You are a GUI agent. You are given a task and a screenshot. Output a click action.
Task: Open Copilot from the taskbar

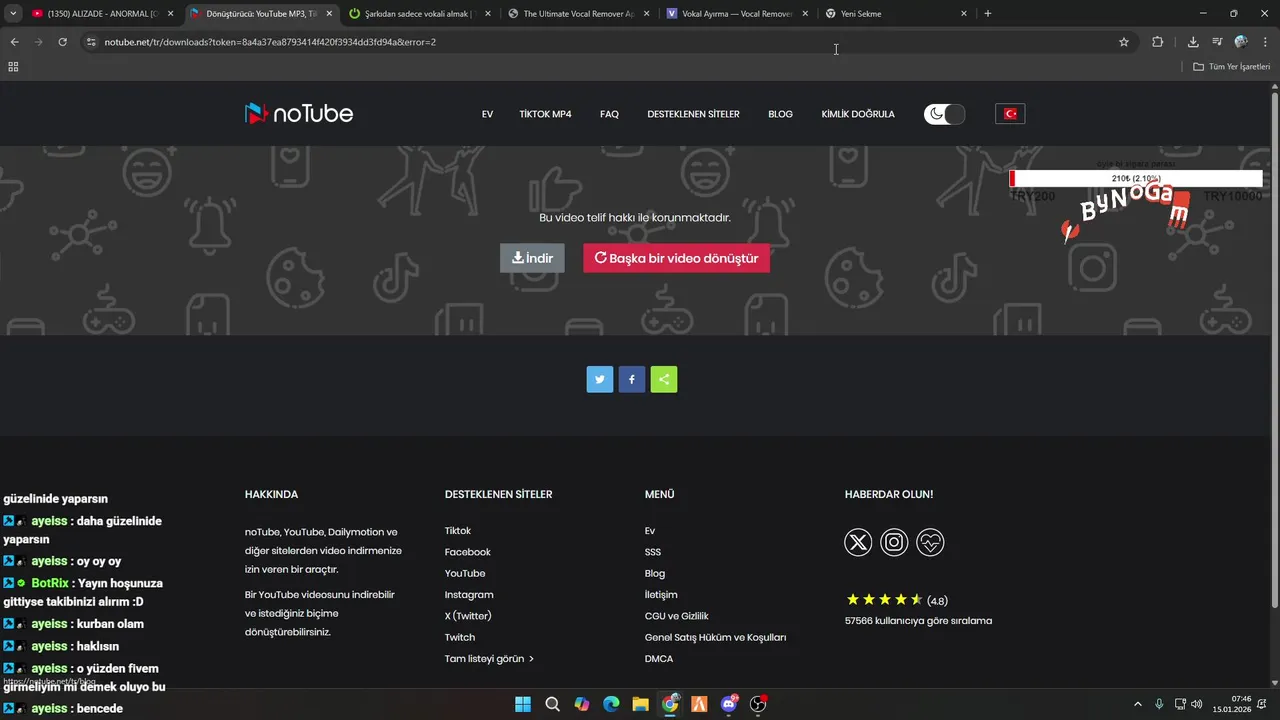coord(582,704)
